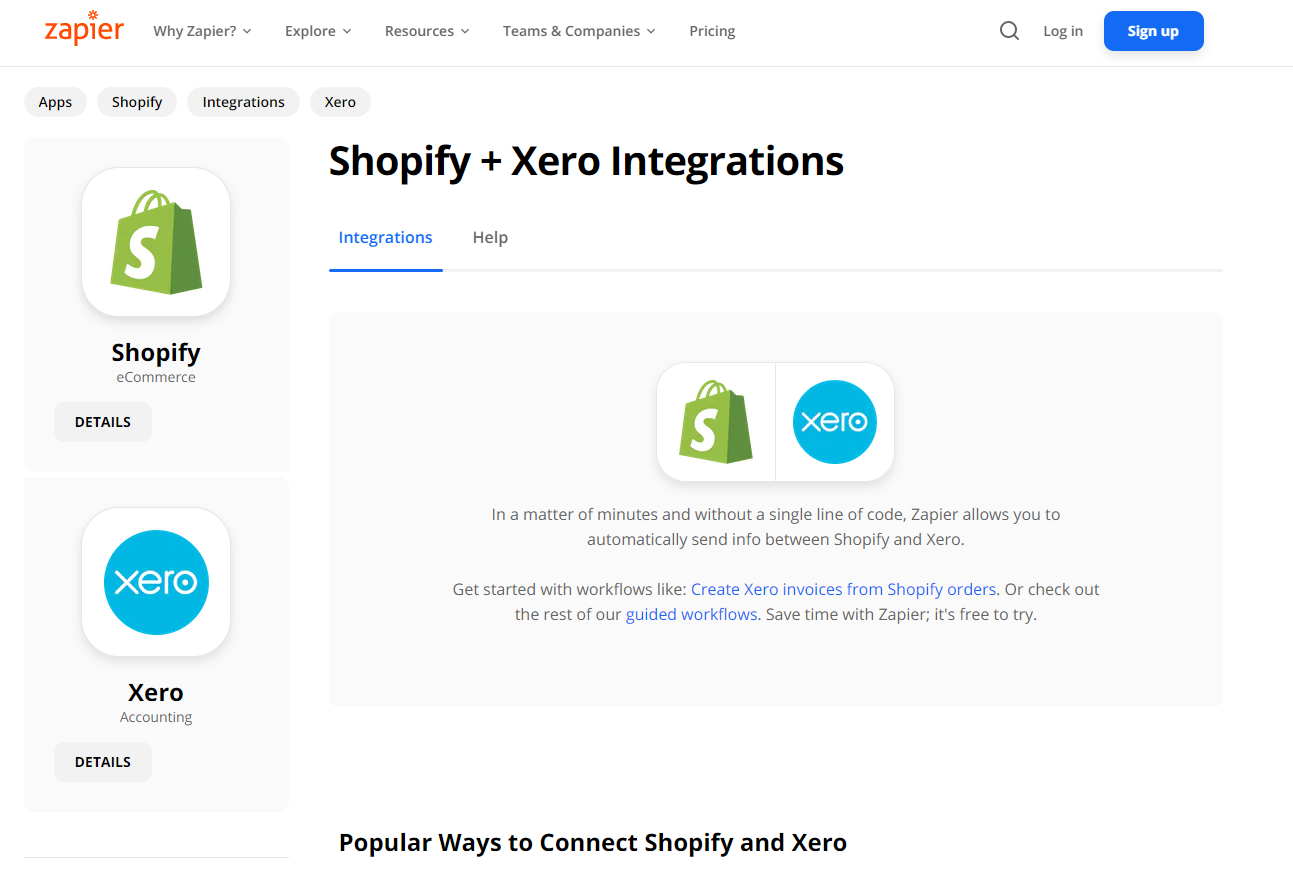
Task: Click the Xero breadcrumb pill
Action: [x=340, y=102]
